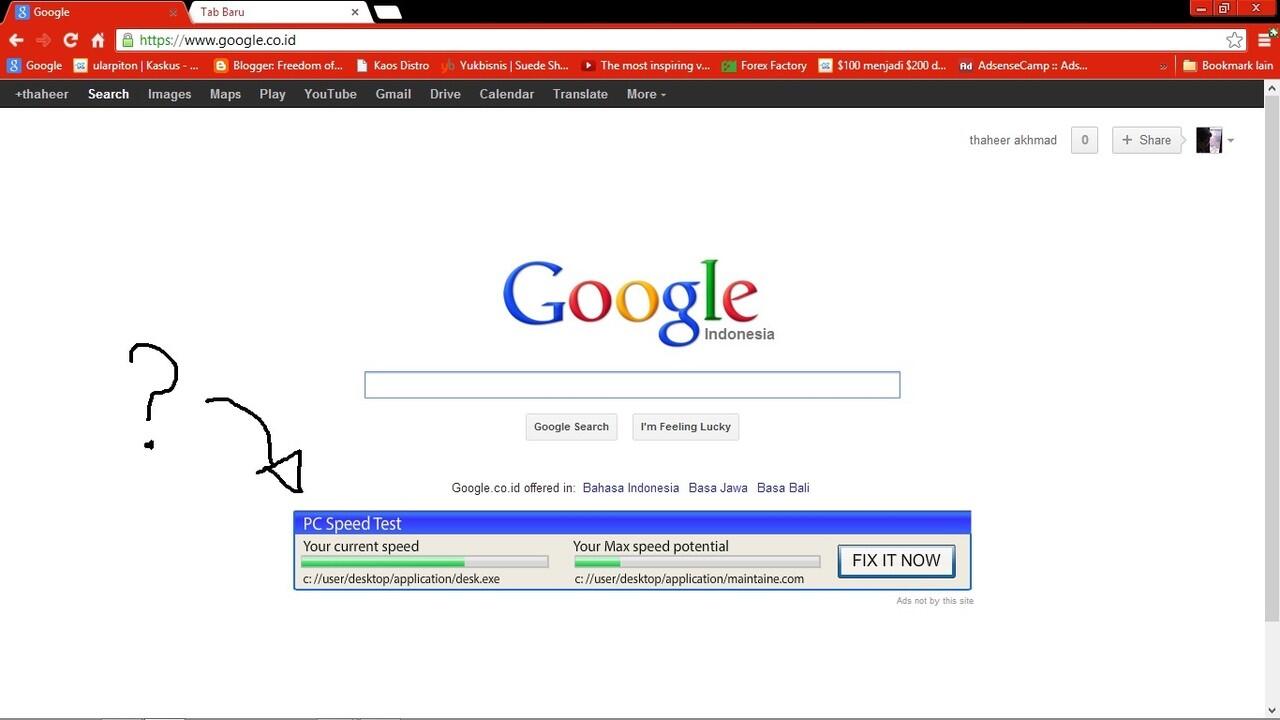Screen dimensions: 1280x720
Task: Open the Chrome menu icon
Action: click(x=1265, y=40)
